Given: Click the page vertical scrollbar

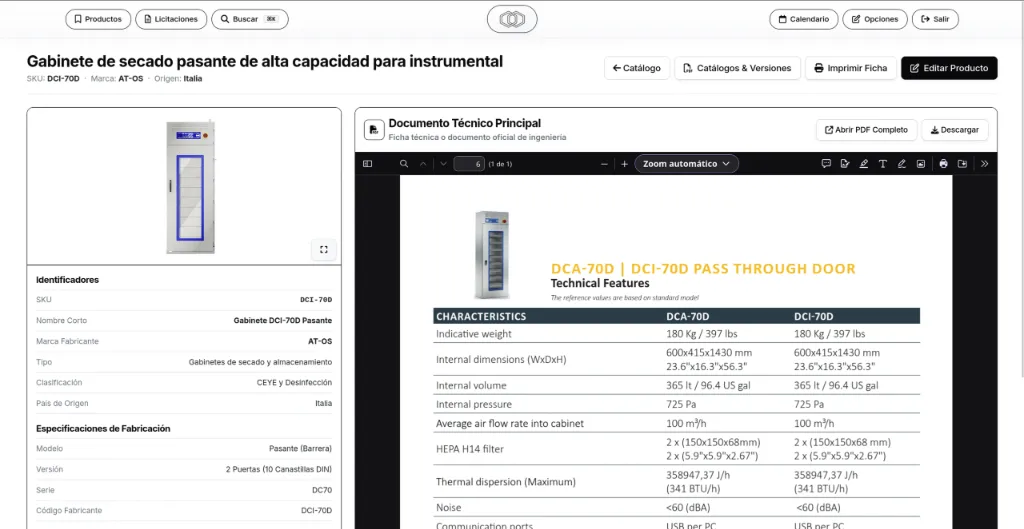Looking at the screenshot, I should (x=1021, y=188).
